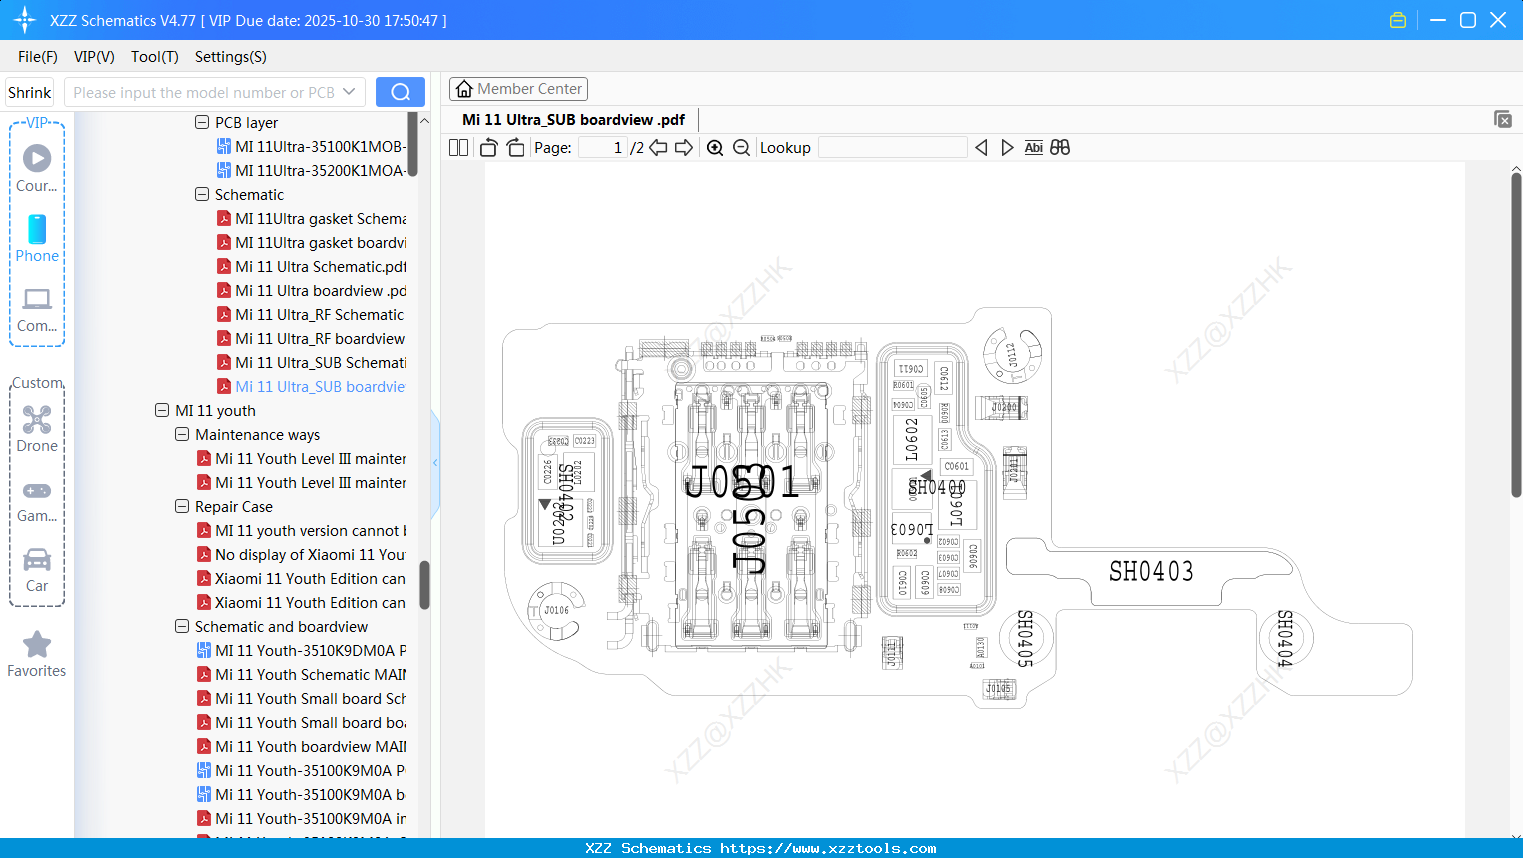
Task: Rotate the PDF page counterclockwise
Action: [x=487, y=147]
